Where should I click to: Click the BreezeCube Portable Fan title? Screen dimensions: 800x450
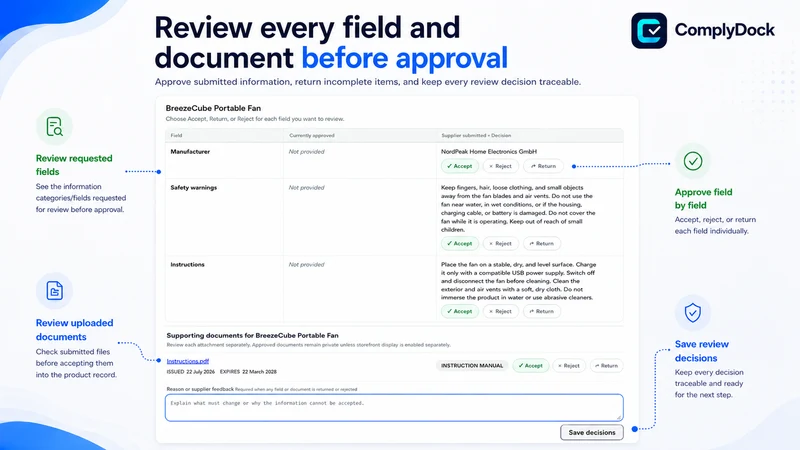coord(213,108)
